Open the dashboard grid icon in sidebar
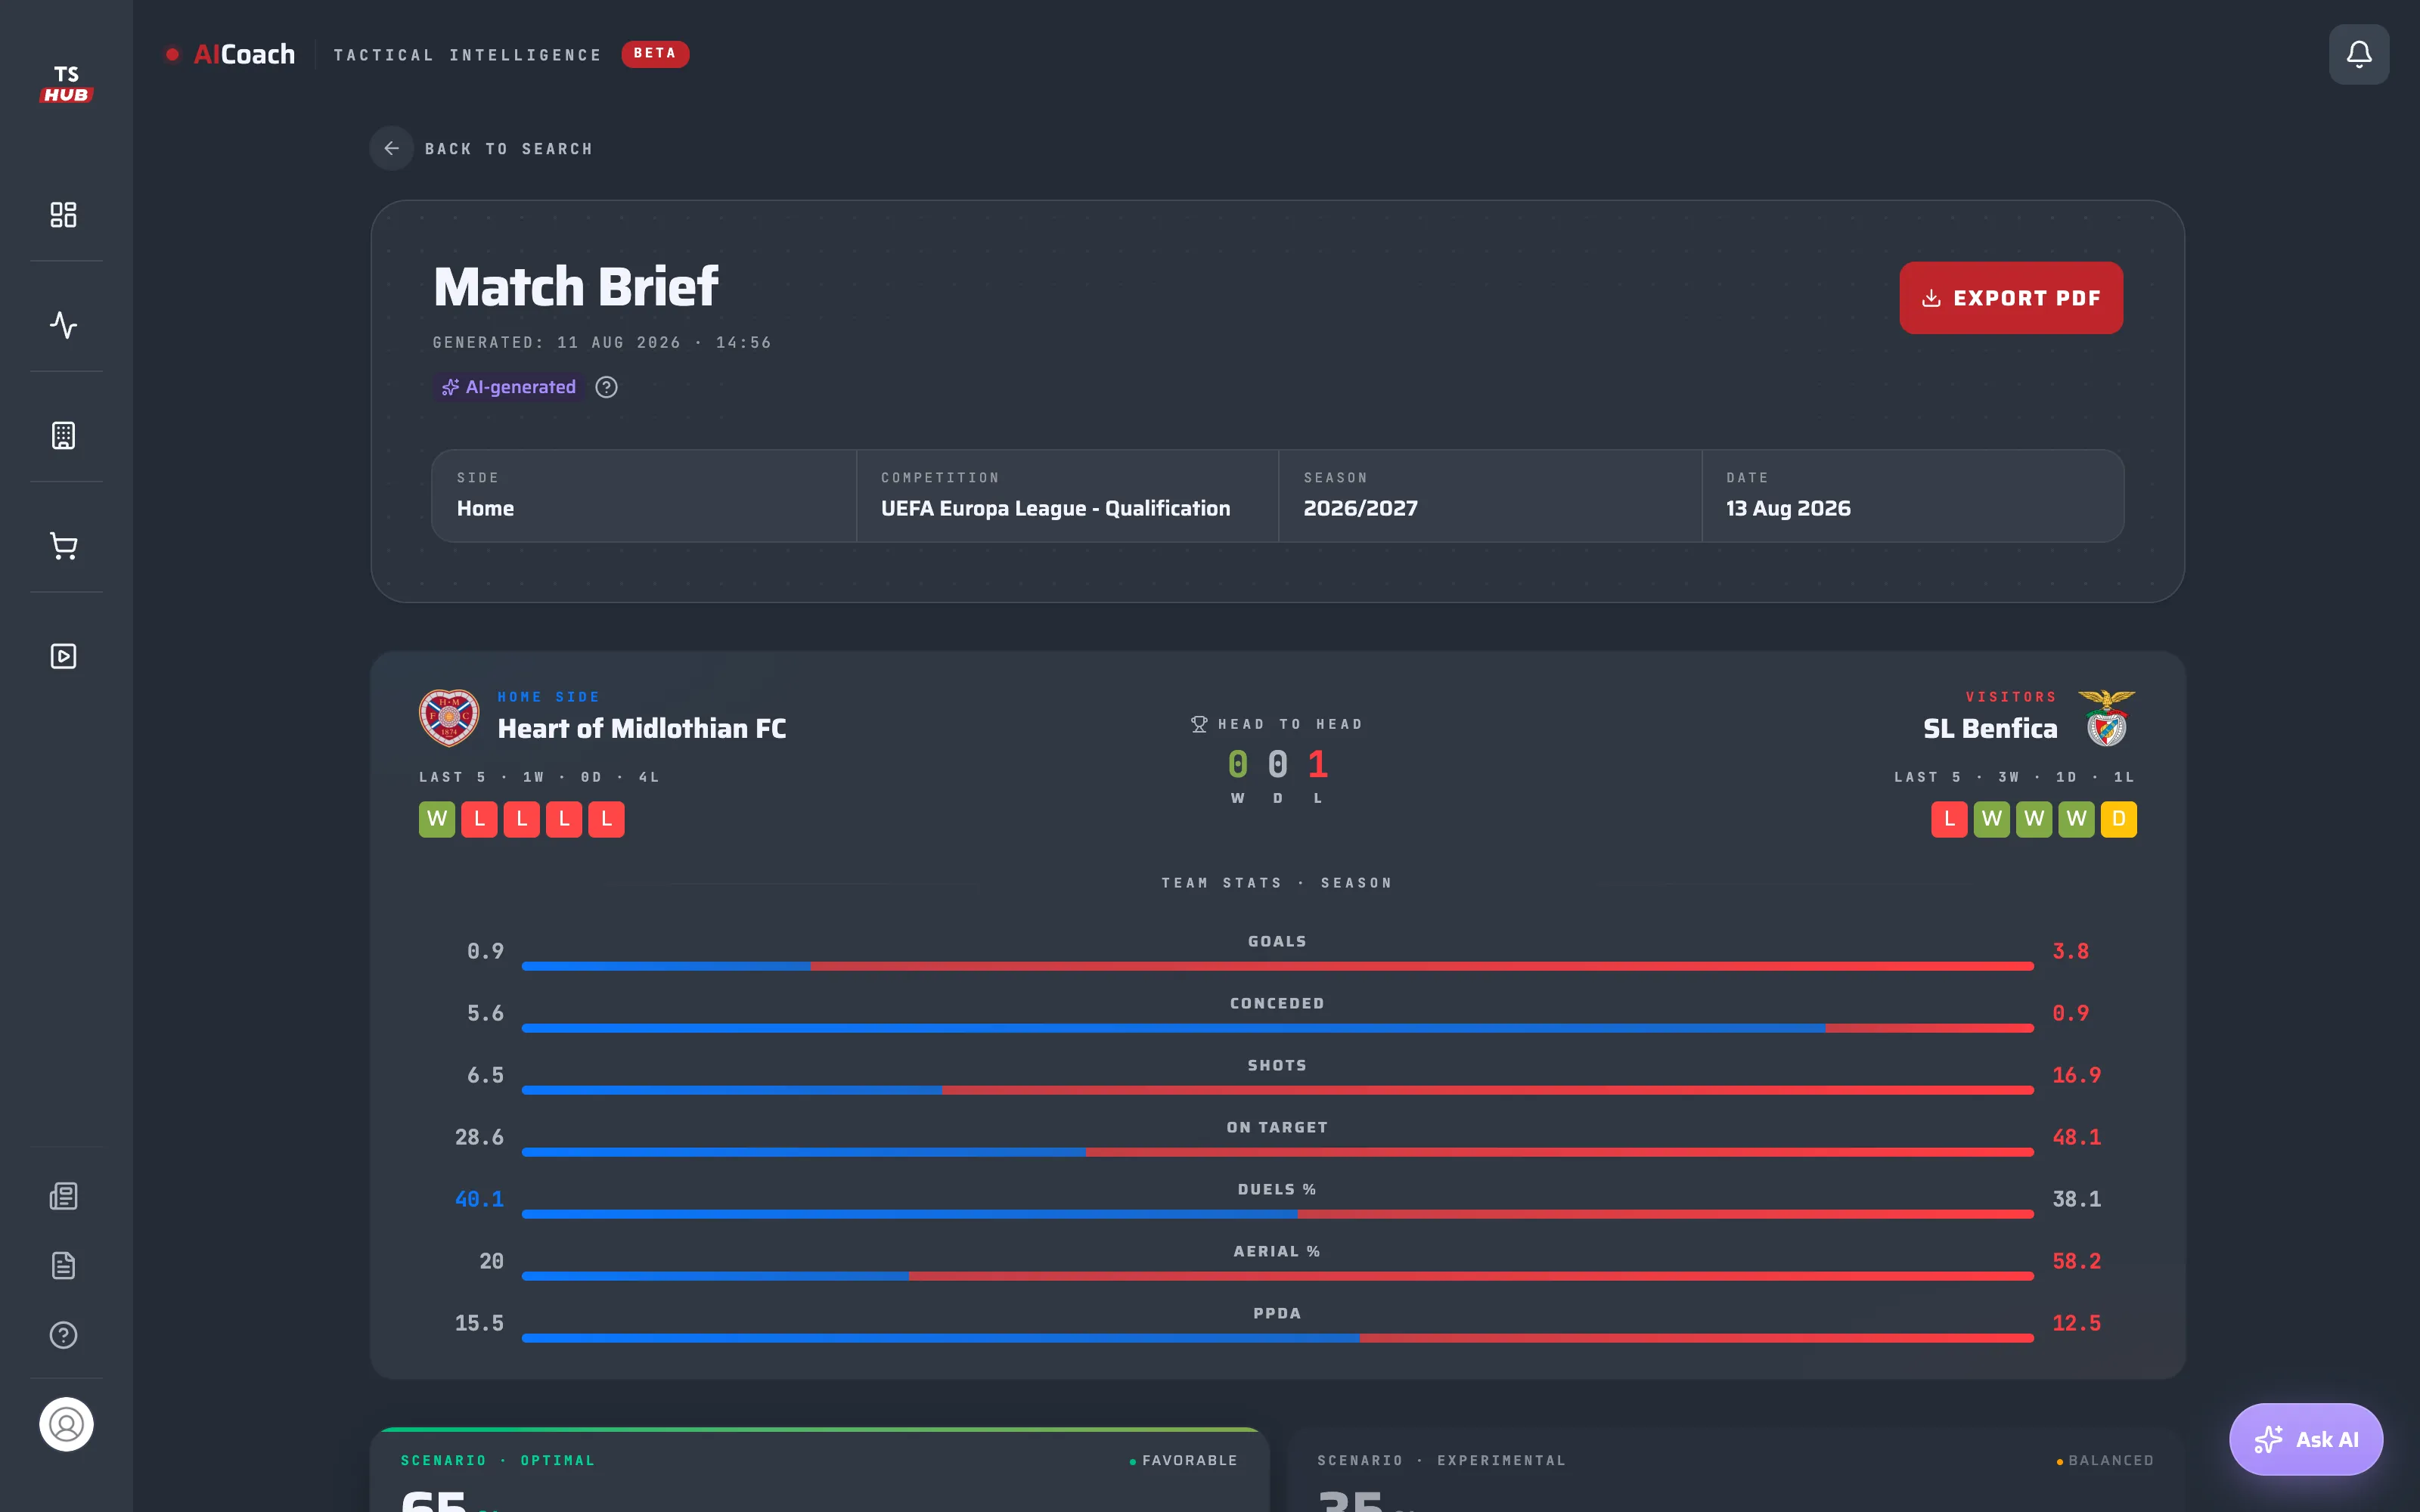 point(64,215)
